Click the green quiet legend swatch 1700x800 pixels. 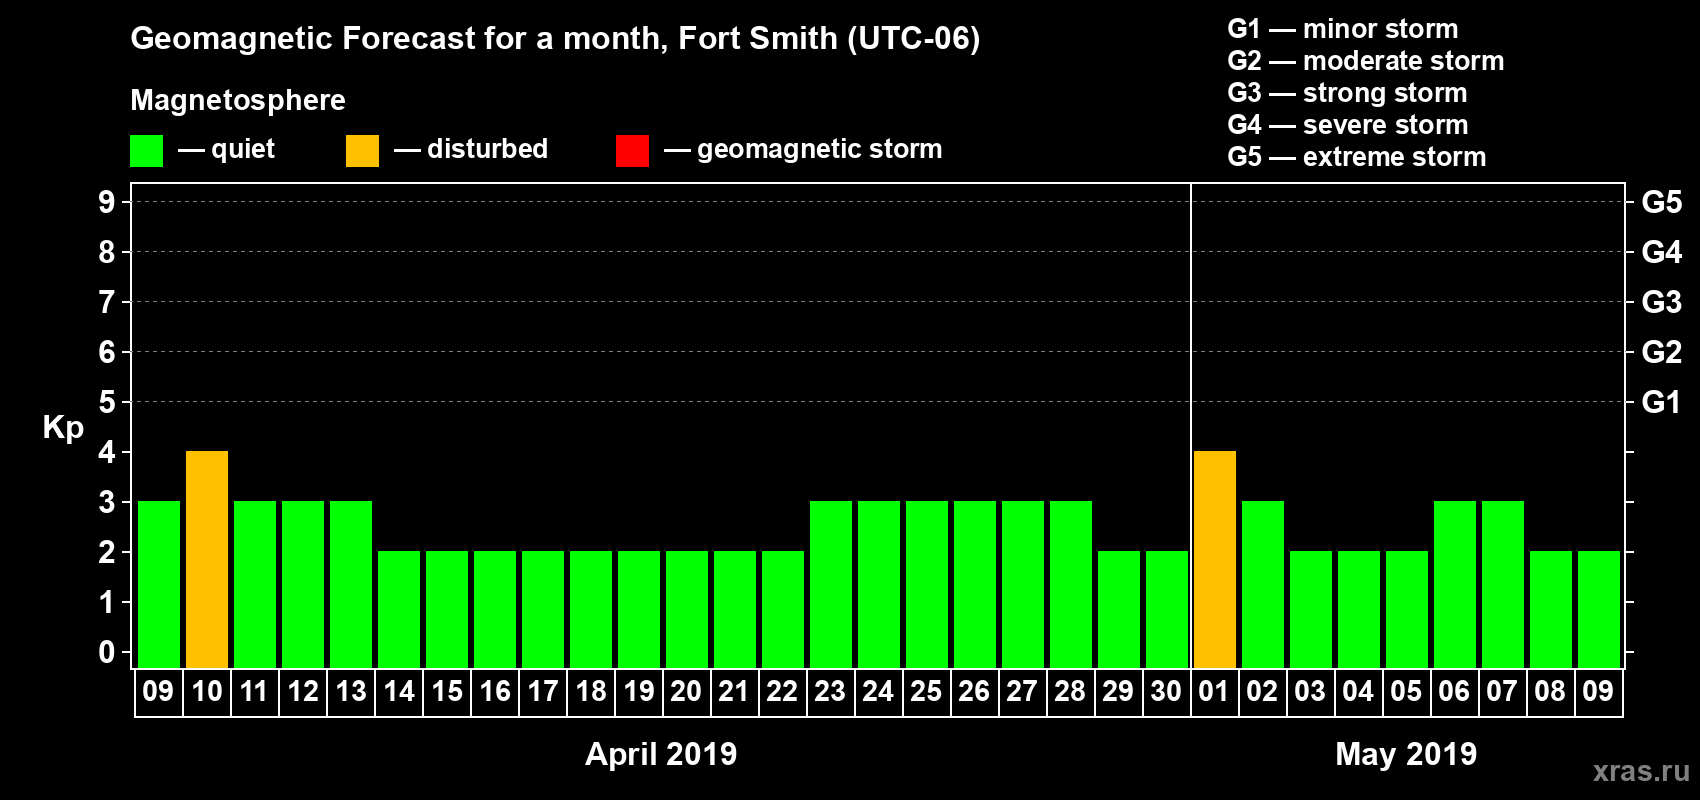(146, 151)
